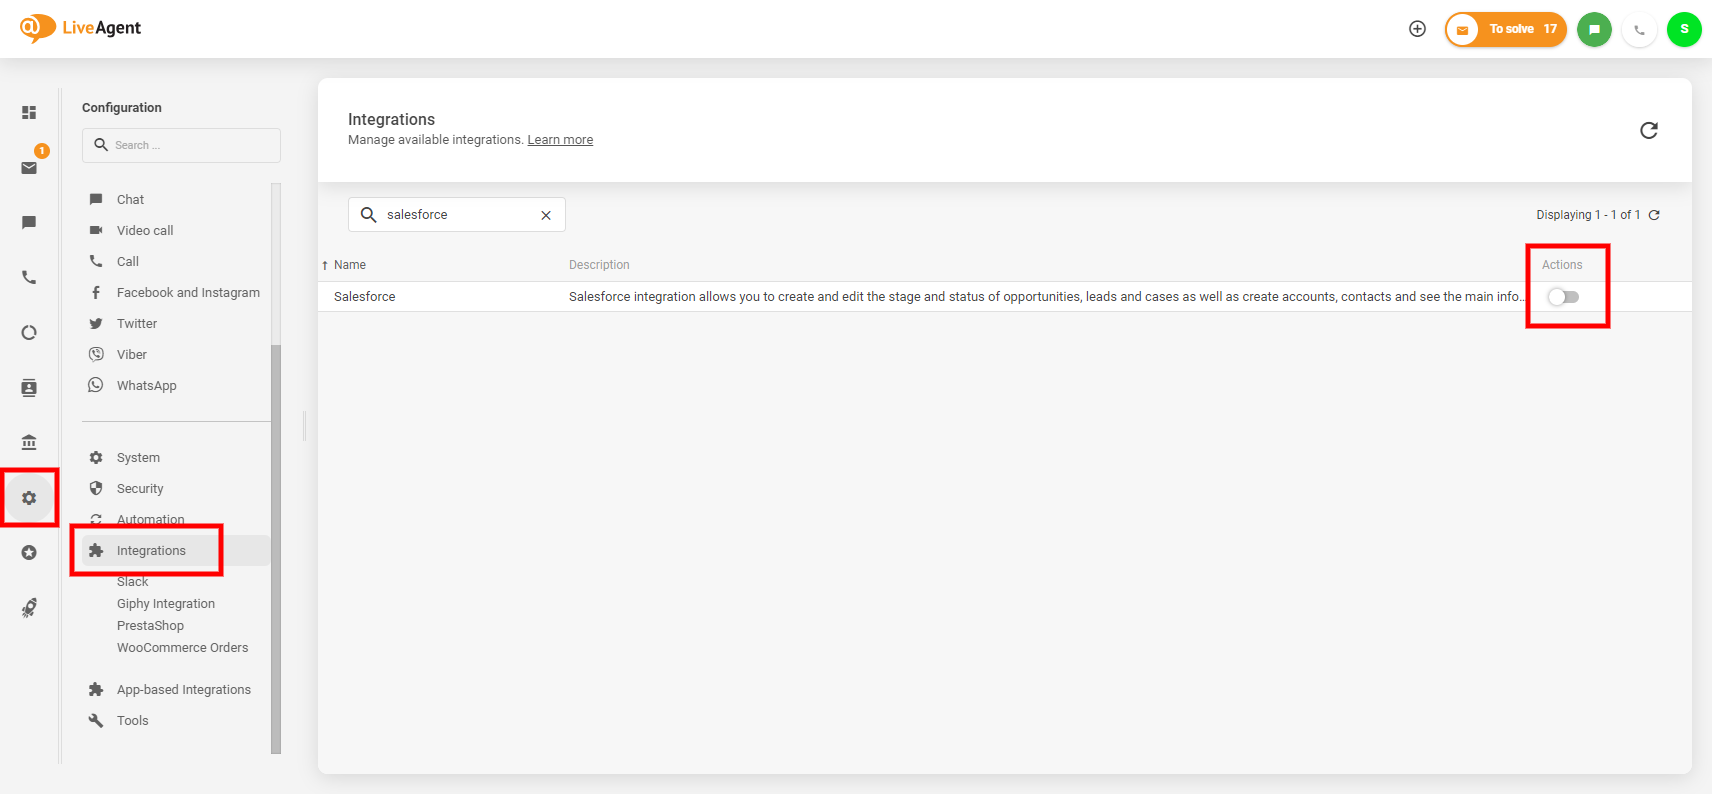Open the reports circle icon in sidebar

point(29,333)
